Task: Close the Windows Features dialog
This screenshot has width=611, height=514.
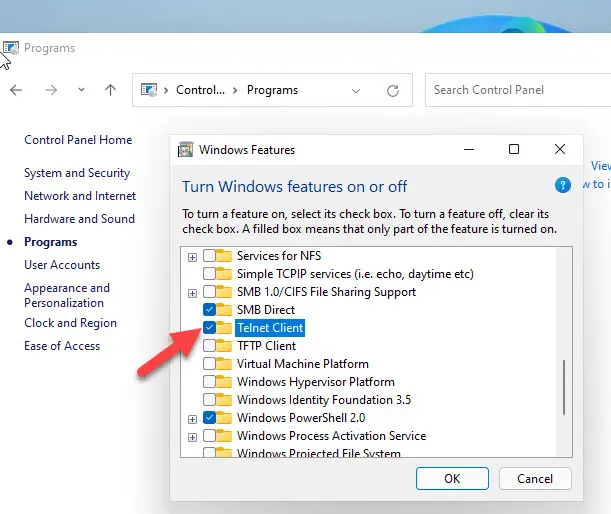Action: 560,149
